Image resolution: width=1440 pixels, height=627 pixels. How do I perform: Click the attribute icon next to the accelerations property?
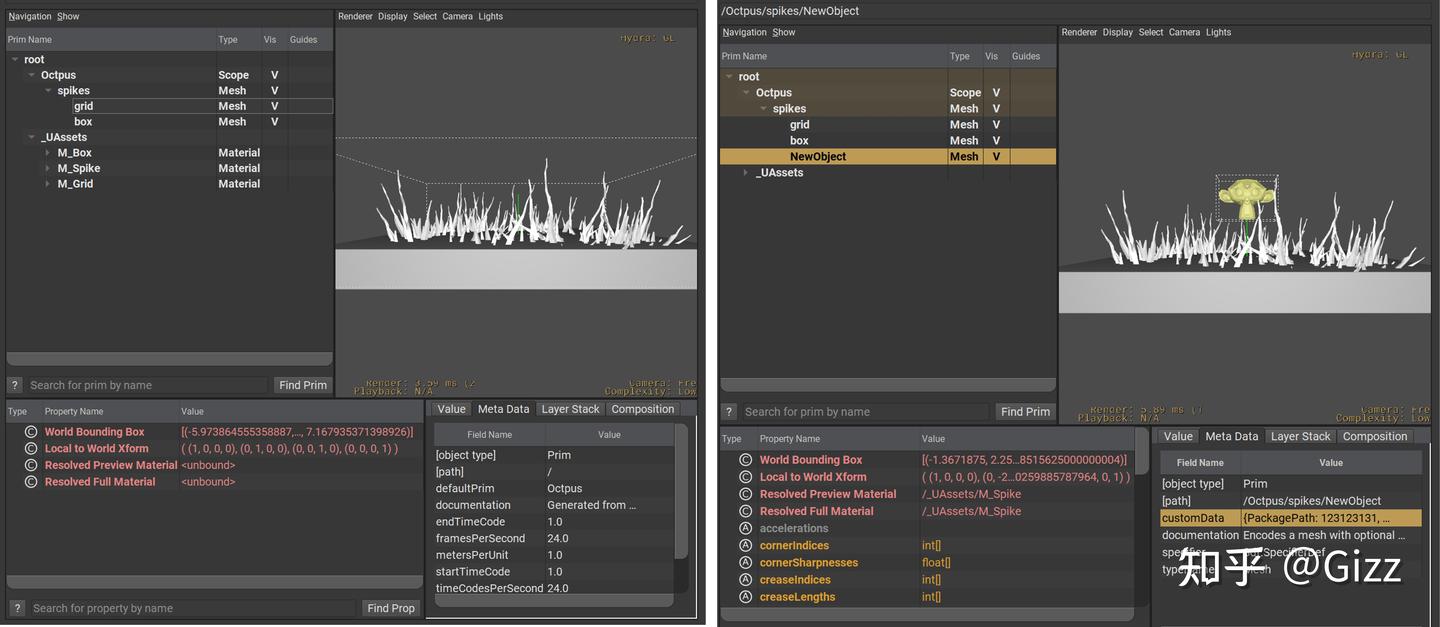pyautogui.click(x=745, y=529)
